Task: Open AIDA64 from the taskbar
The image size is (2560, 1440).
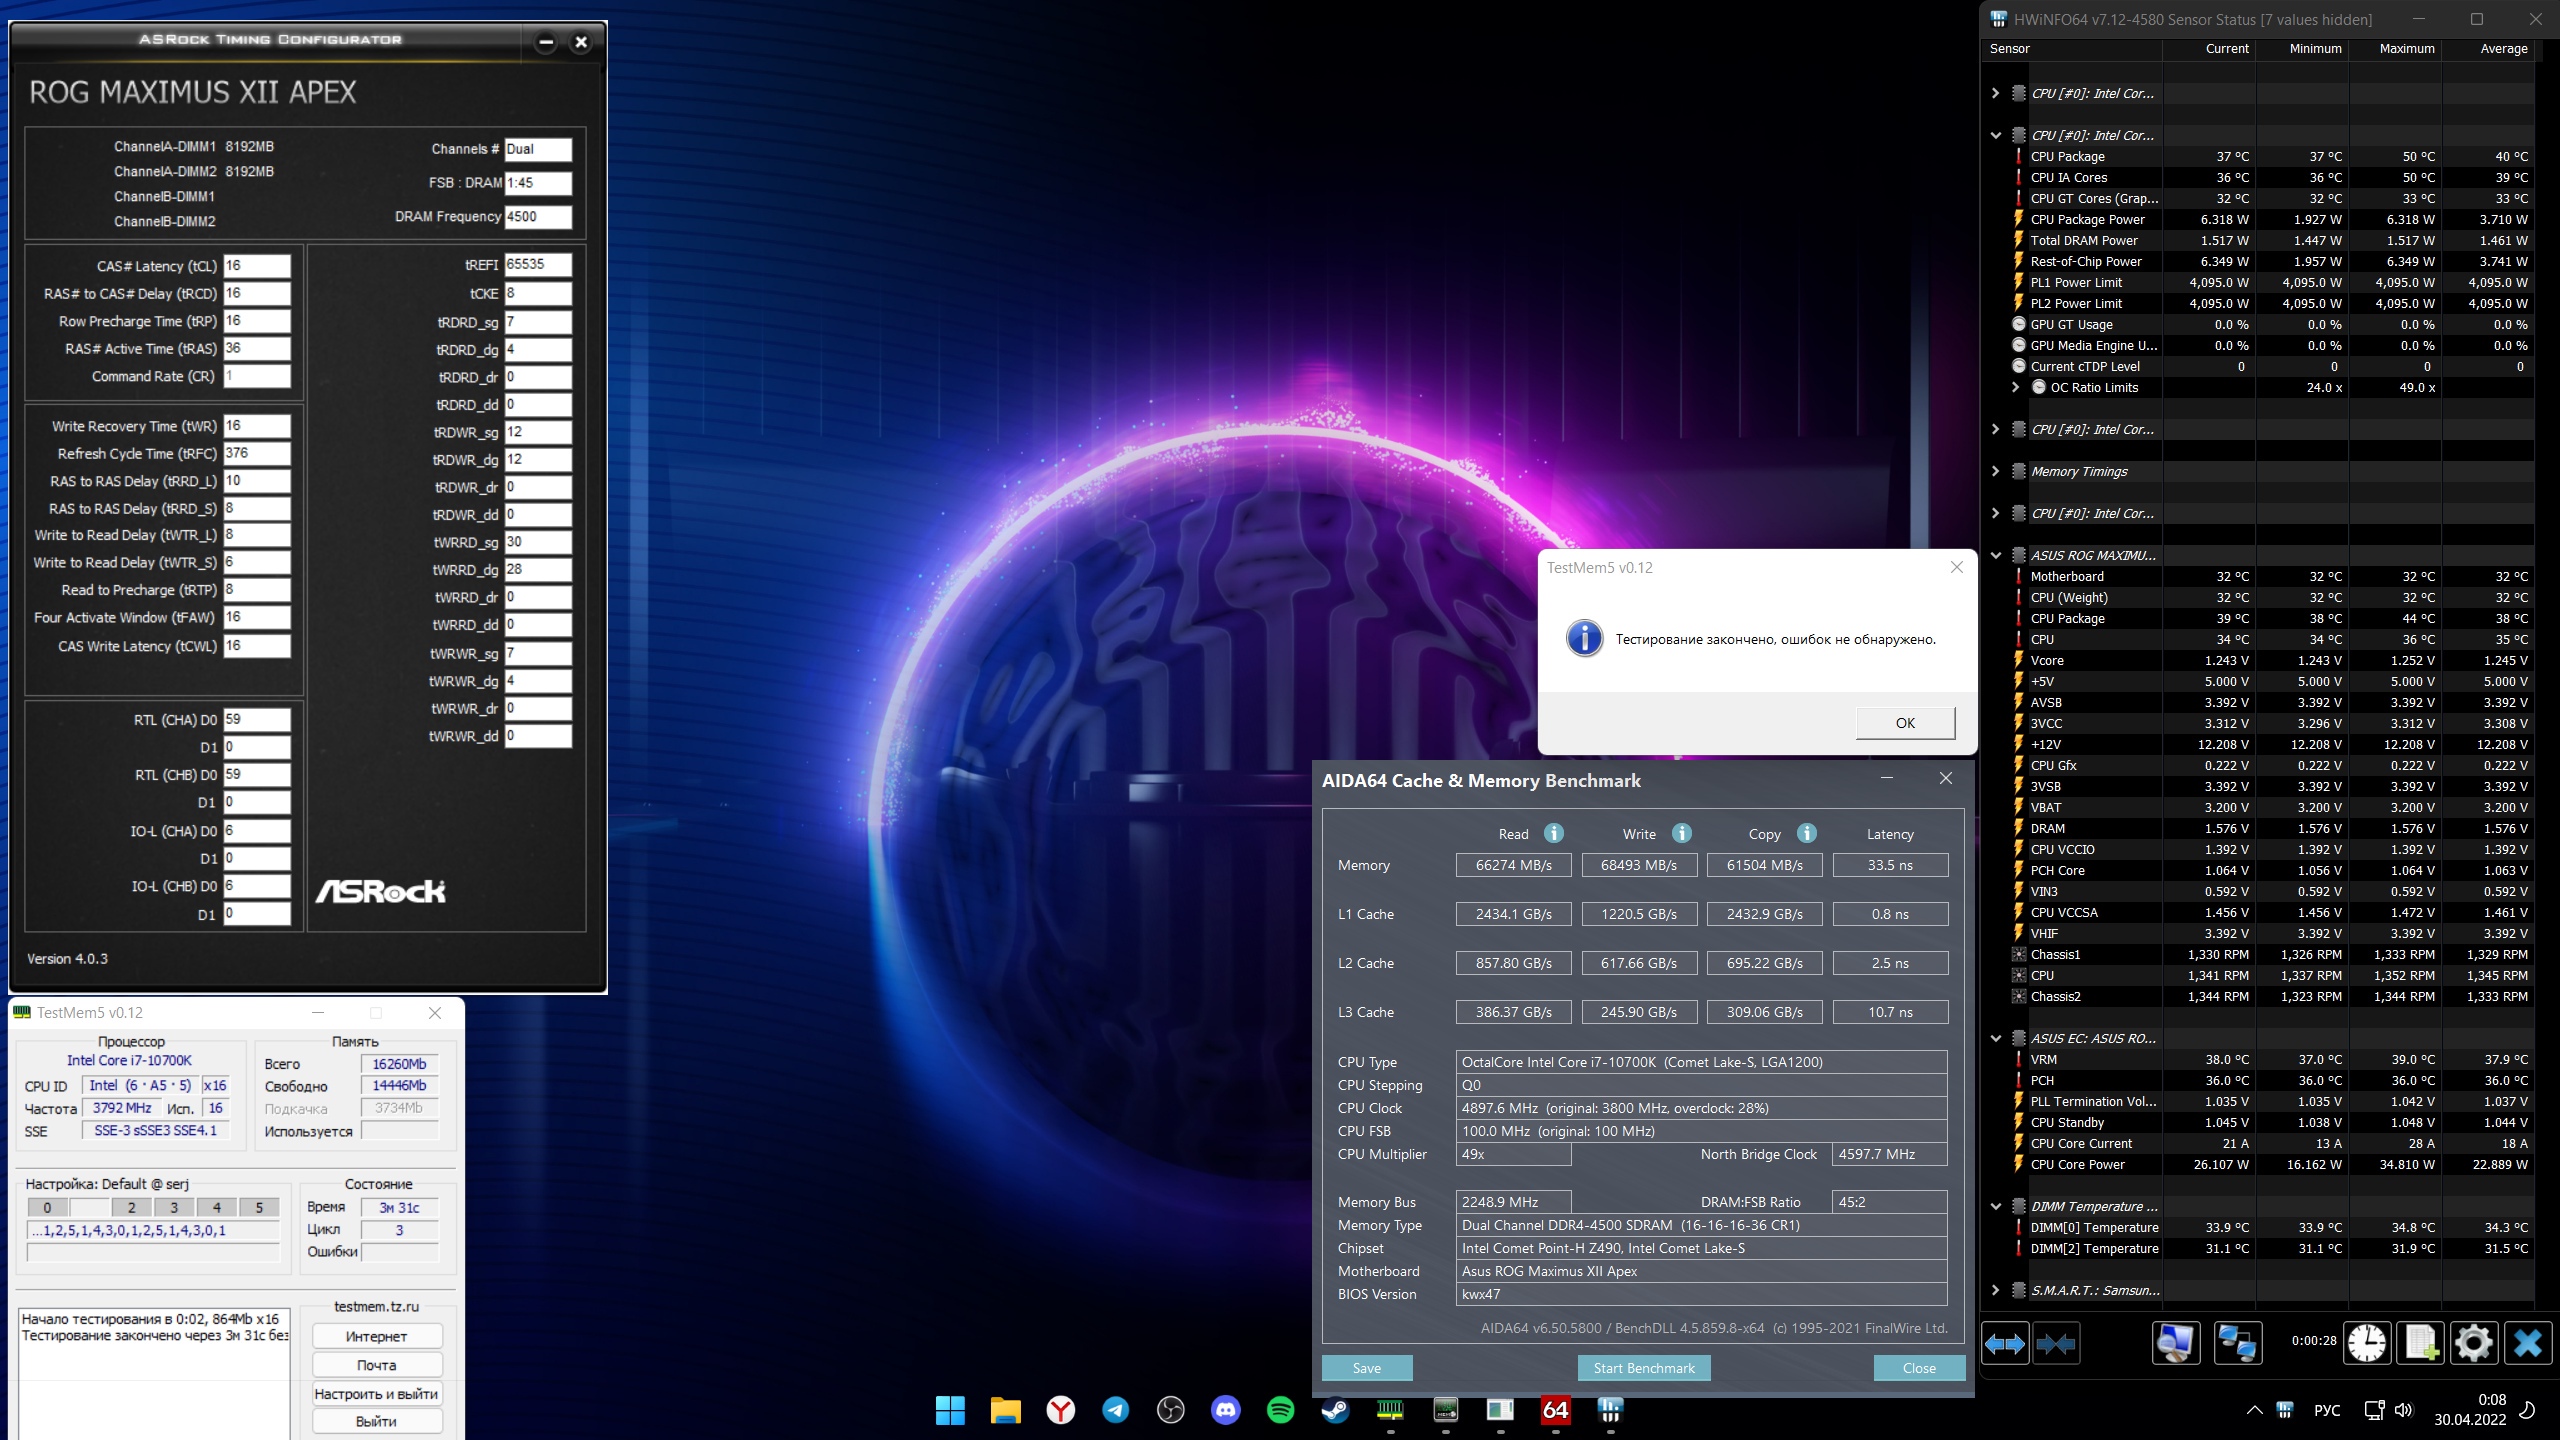Action: [x=1555, y=1410]
